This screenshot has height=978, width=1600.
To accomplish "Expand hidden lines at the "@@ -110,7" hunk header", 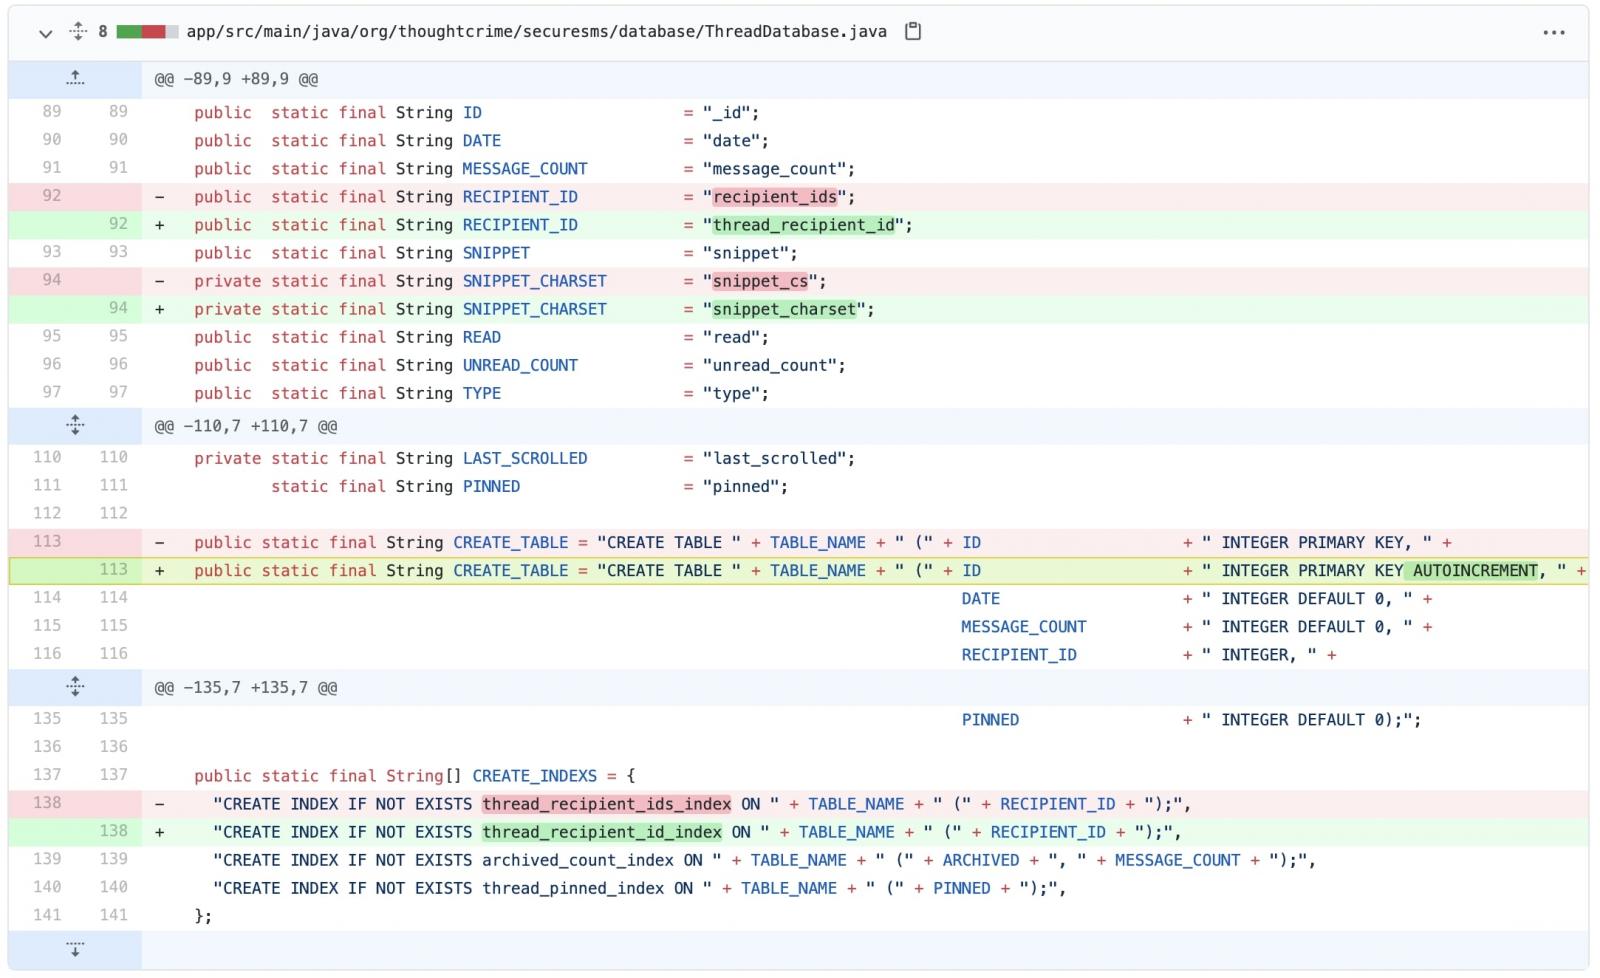I will click(75, 425).
